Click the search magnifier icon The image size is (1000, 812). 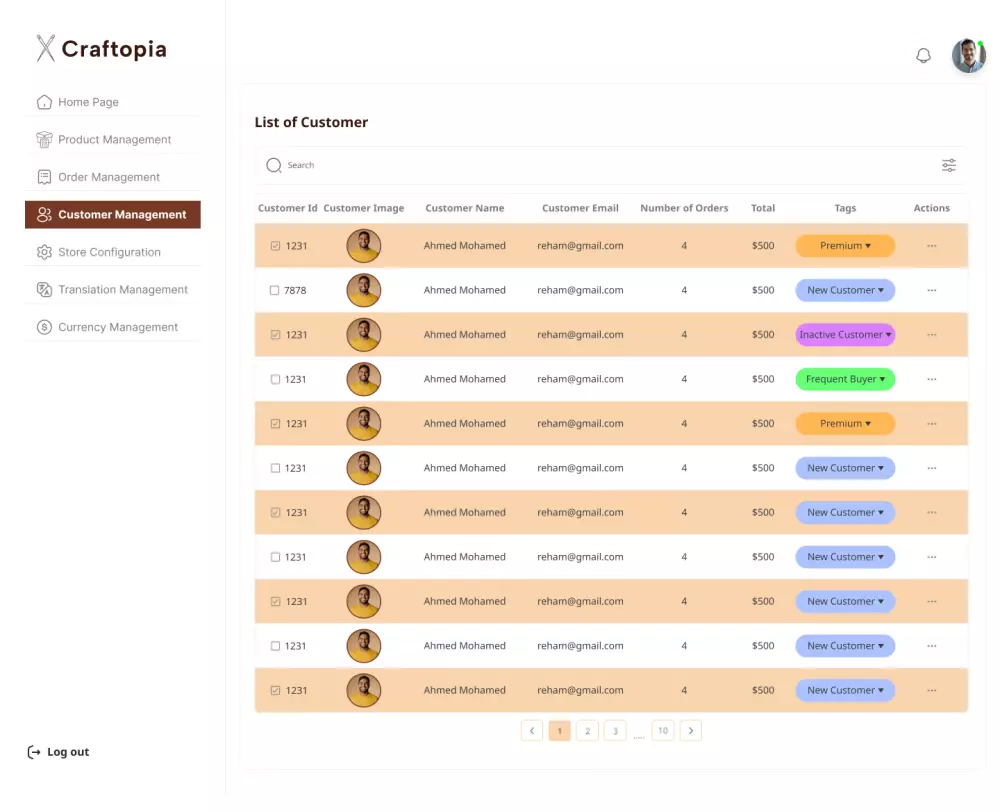[273, 165]
